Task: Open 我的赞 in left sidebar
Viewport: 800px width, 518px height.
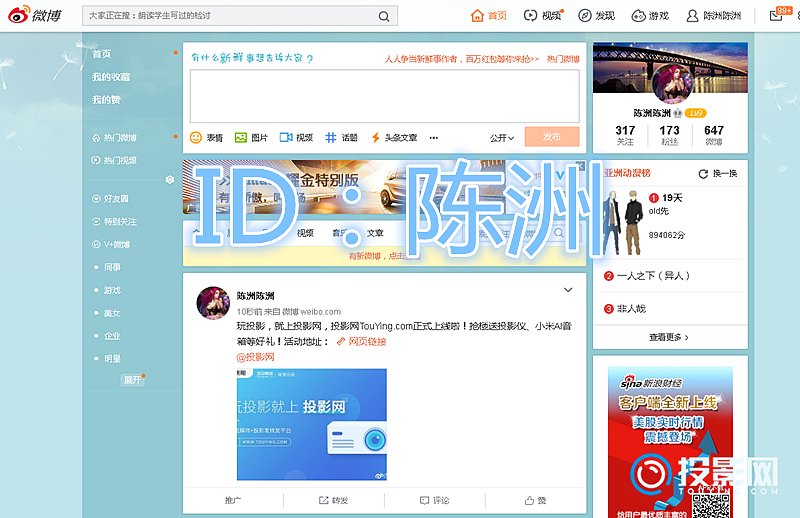Action: pyautogui.click(x=106, y=100)
